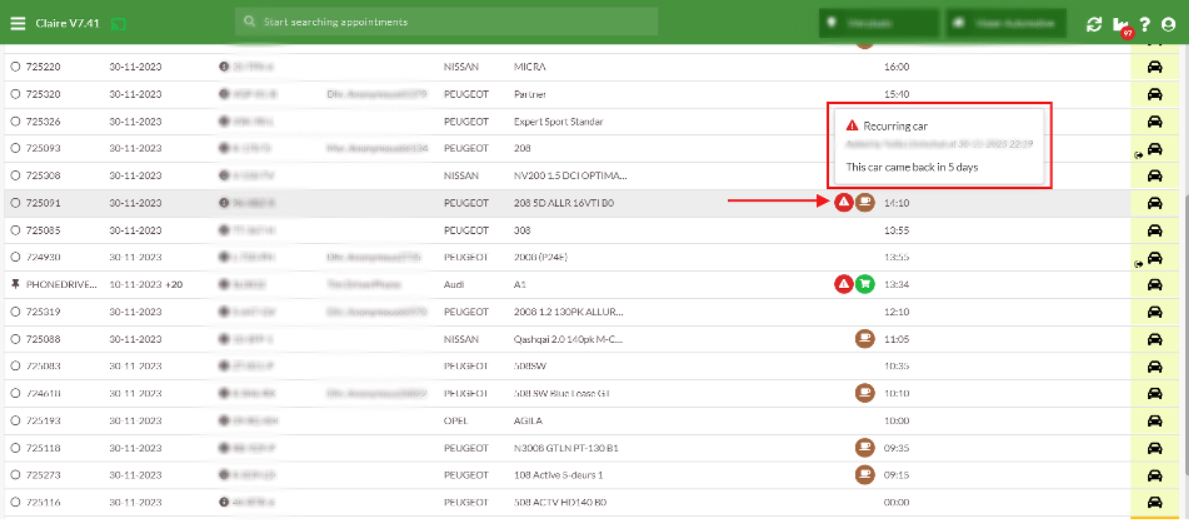
Task: Click the coffee cup icon on row 725118
Action: [x=864, y=447]
